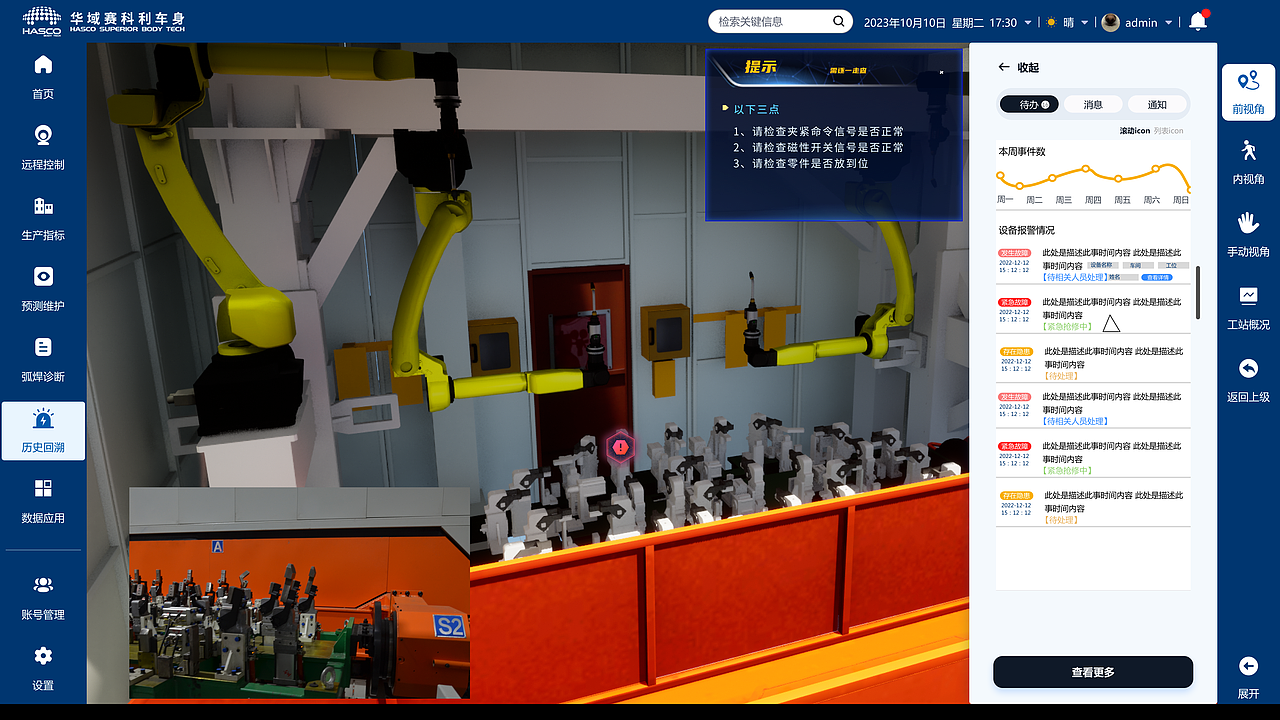Click the 以下三点 subtitle in the hint
The width and height of the screenshot is (1280, 720).
[x=756, y=109]
